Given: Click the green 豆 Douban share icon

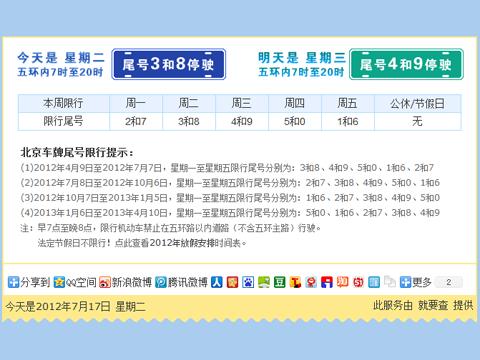Looking at the screenshot, I should (x=279, y=282).
